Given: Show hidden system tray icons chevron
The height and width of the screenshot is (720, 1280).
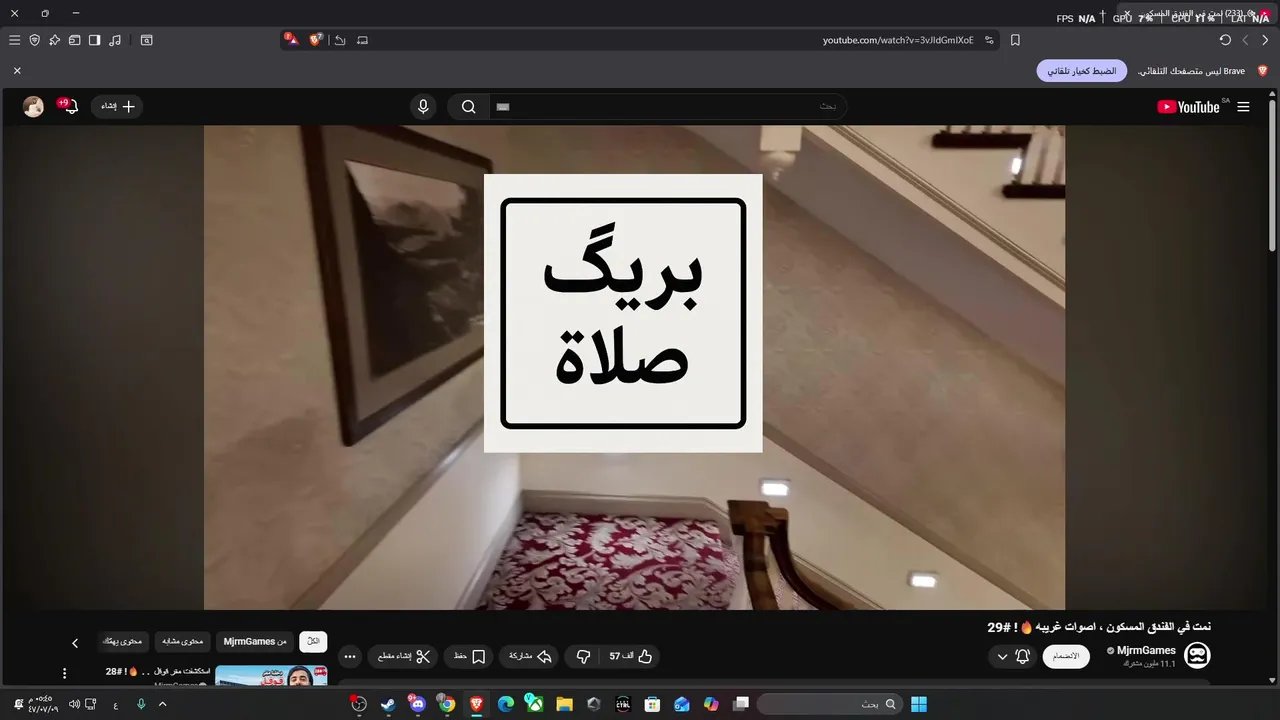Looking at the screenshot, I should pyautogui.click(x=163, y=704).
